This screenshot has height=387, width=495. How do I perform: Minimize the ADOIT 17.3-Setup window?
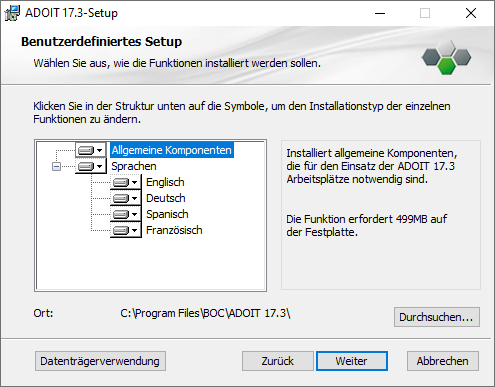click(x=380, y=13)
